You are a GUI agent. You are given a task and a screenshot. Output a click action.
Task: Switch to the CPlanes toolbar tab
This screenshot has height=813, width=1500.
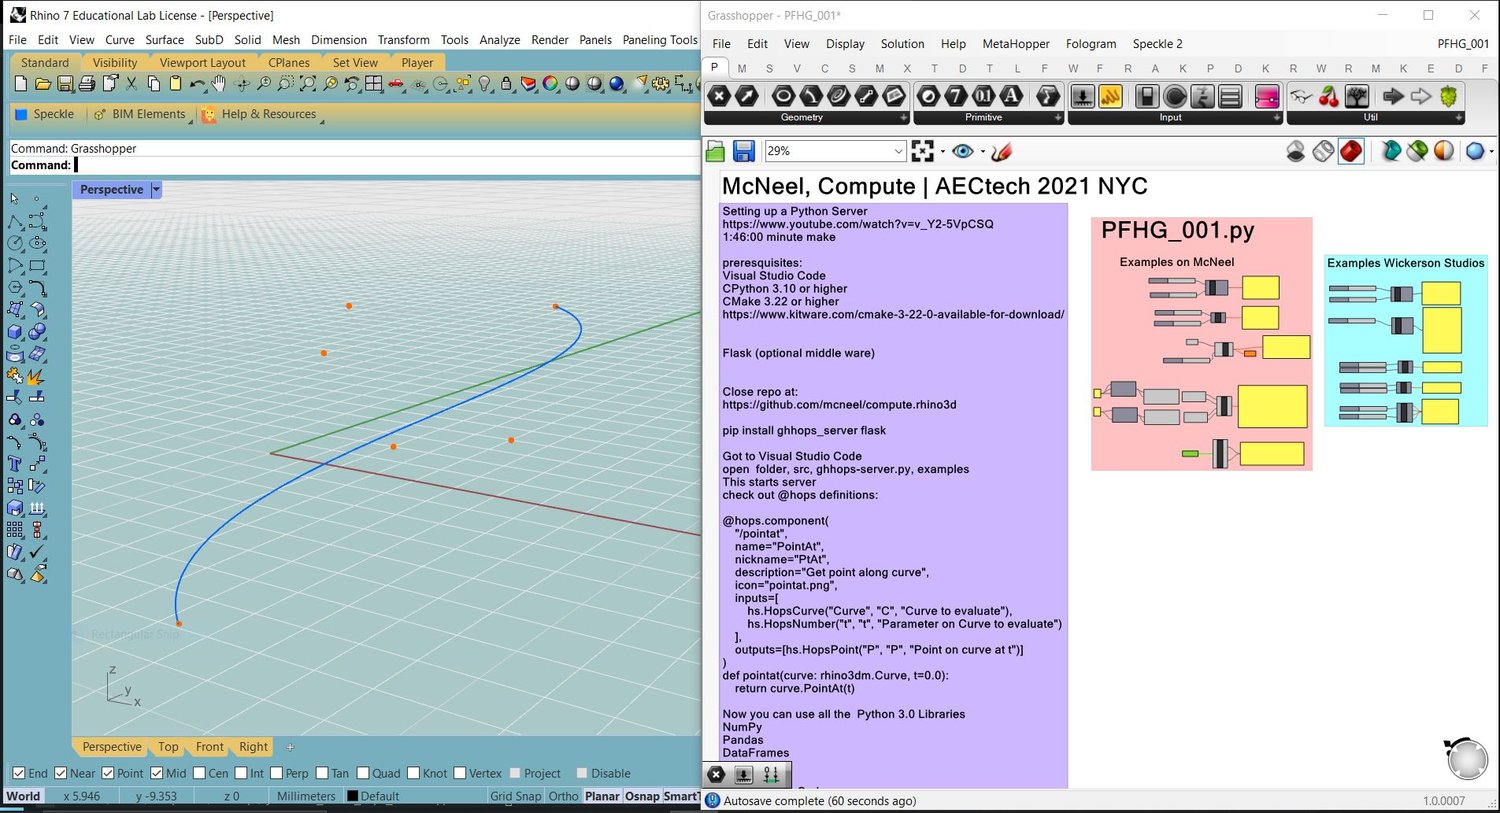coord(289,62)
